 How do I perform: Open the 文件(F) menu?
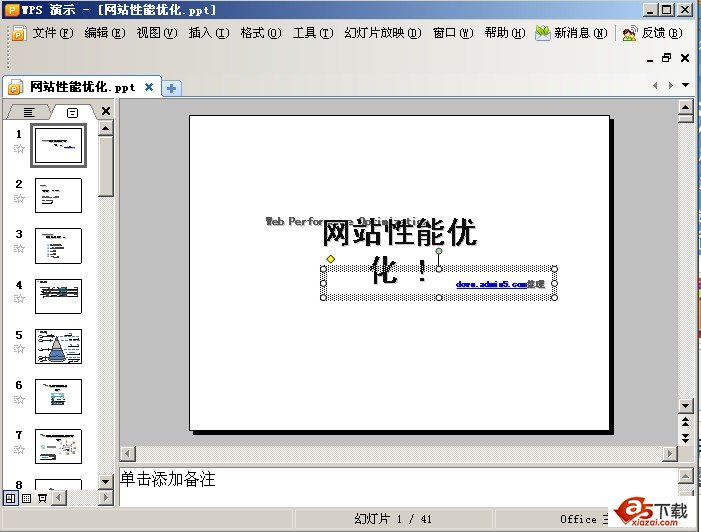coord(53,33)
